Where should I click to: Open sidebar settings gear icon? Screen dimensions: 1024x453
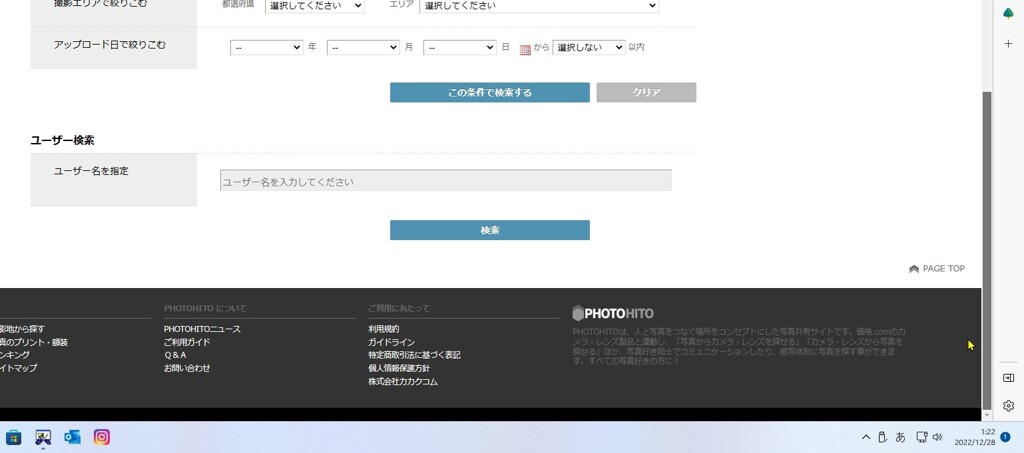[1008, 406]
